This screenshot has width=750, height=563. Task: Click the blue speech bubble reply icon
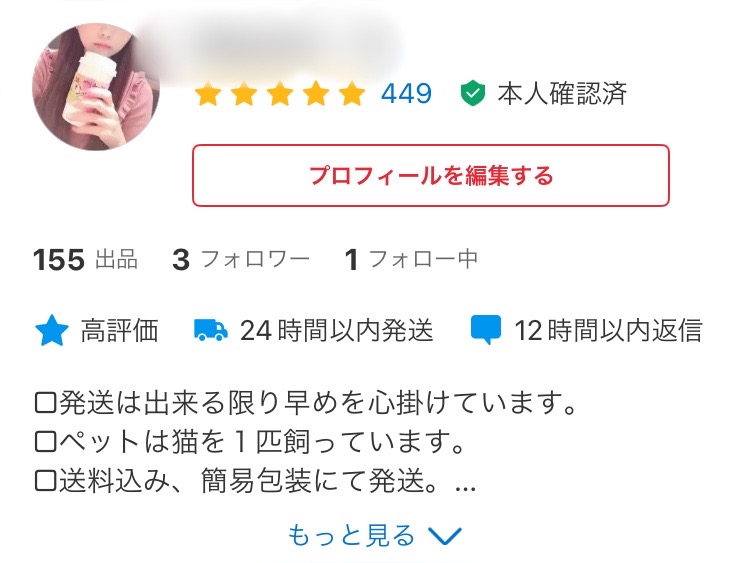tap(485, 330)
